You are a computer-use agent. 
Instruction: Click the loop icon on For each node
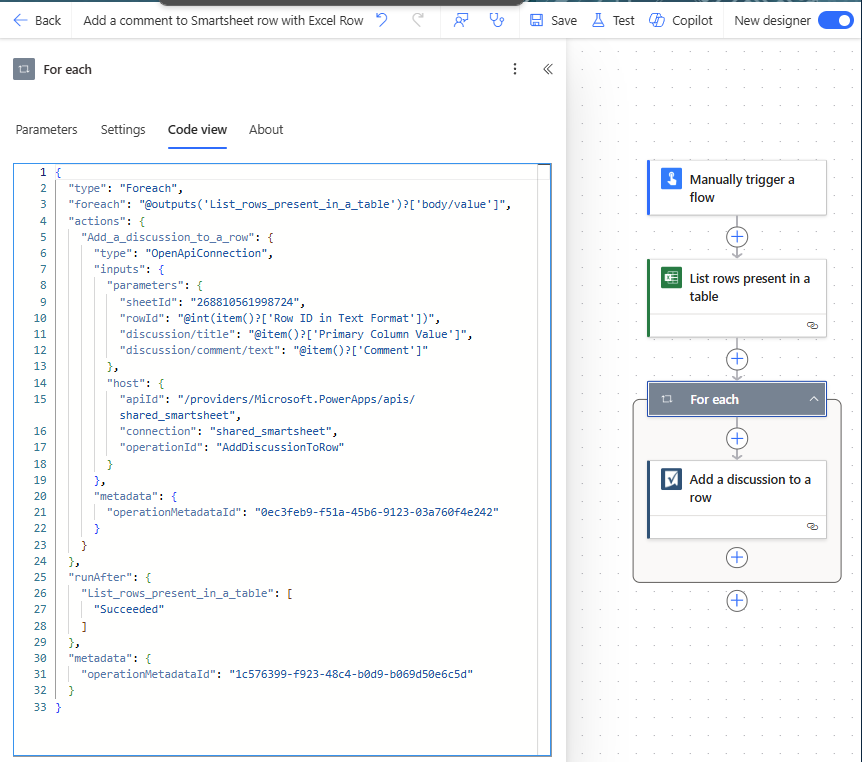coord(667,399)
